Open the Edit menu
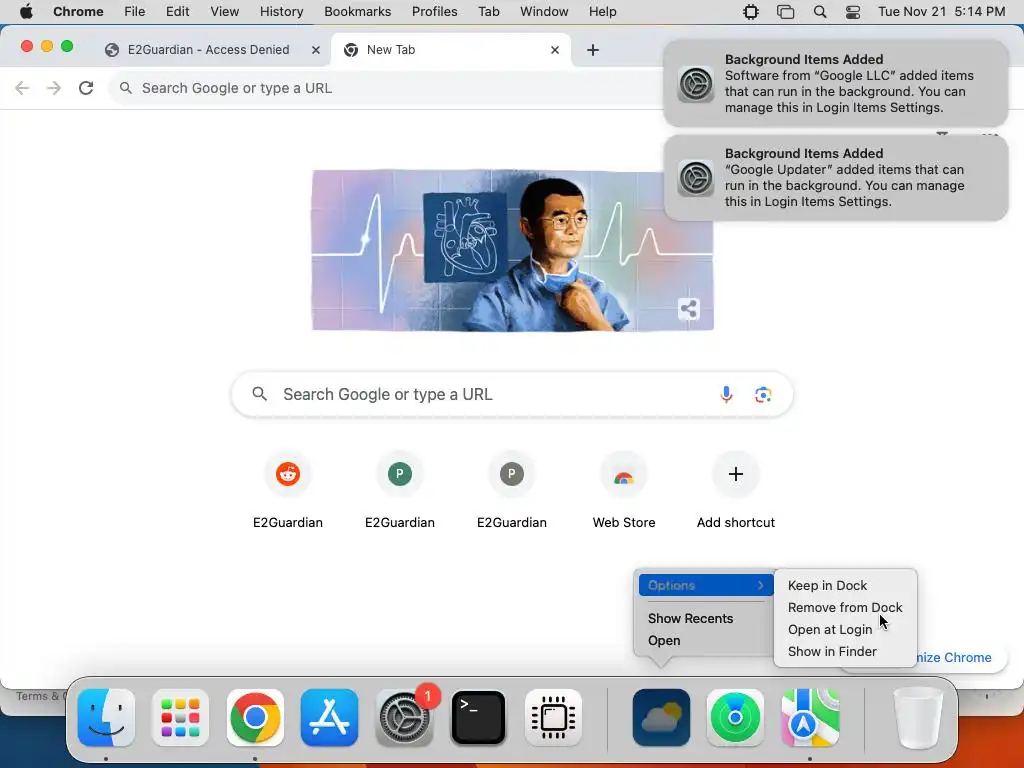This screenshot has width=1024, height=768. (177, 12)
